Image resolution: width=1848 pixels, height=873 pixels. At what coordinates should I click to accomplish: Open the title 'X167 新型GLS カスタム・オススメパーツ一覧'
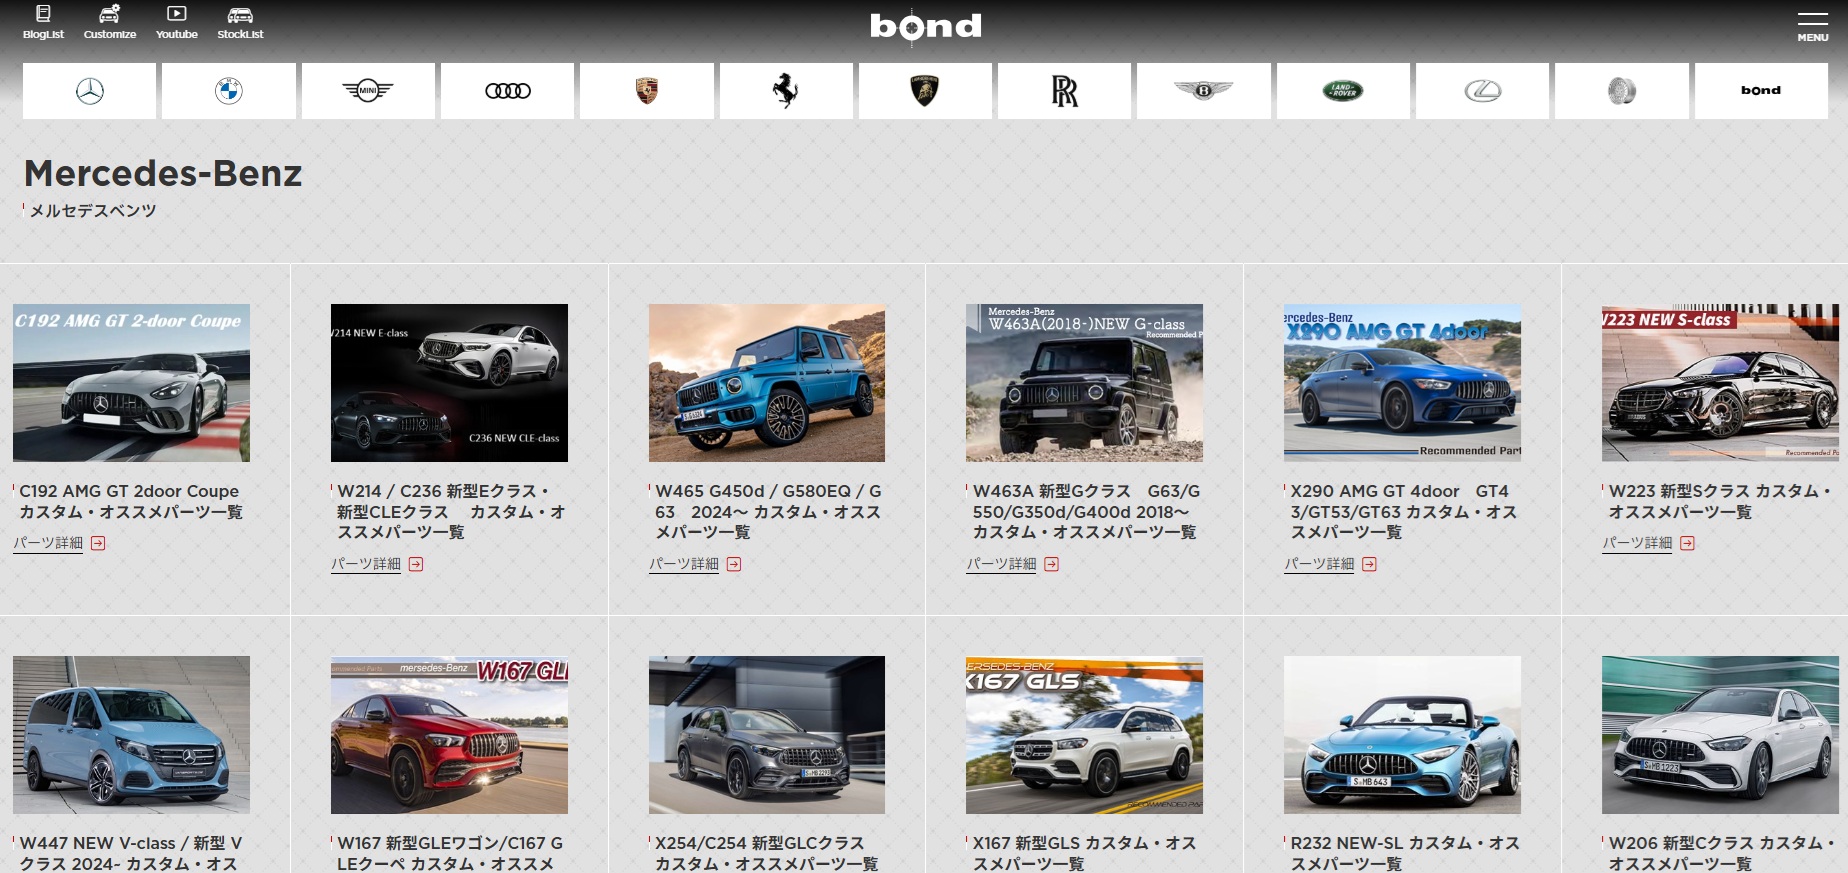(1085, 854)
